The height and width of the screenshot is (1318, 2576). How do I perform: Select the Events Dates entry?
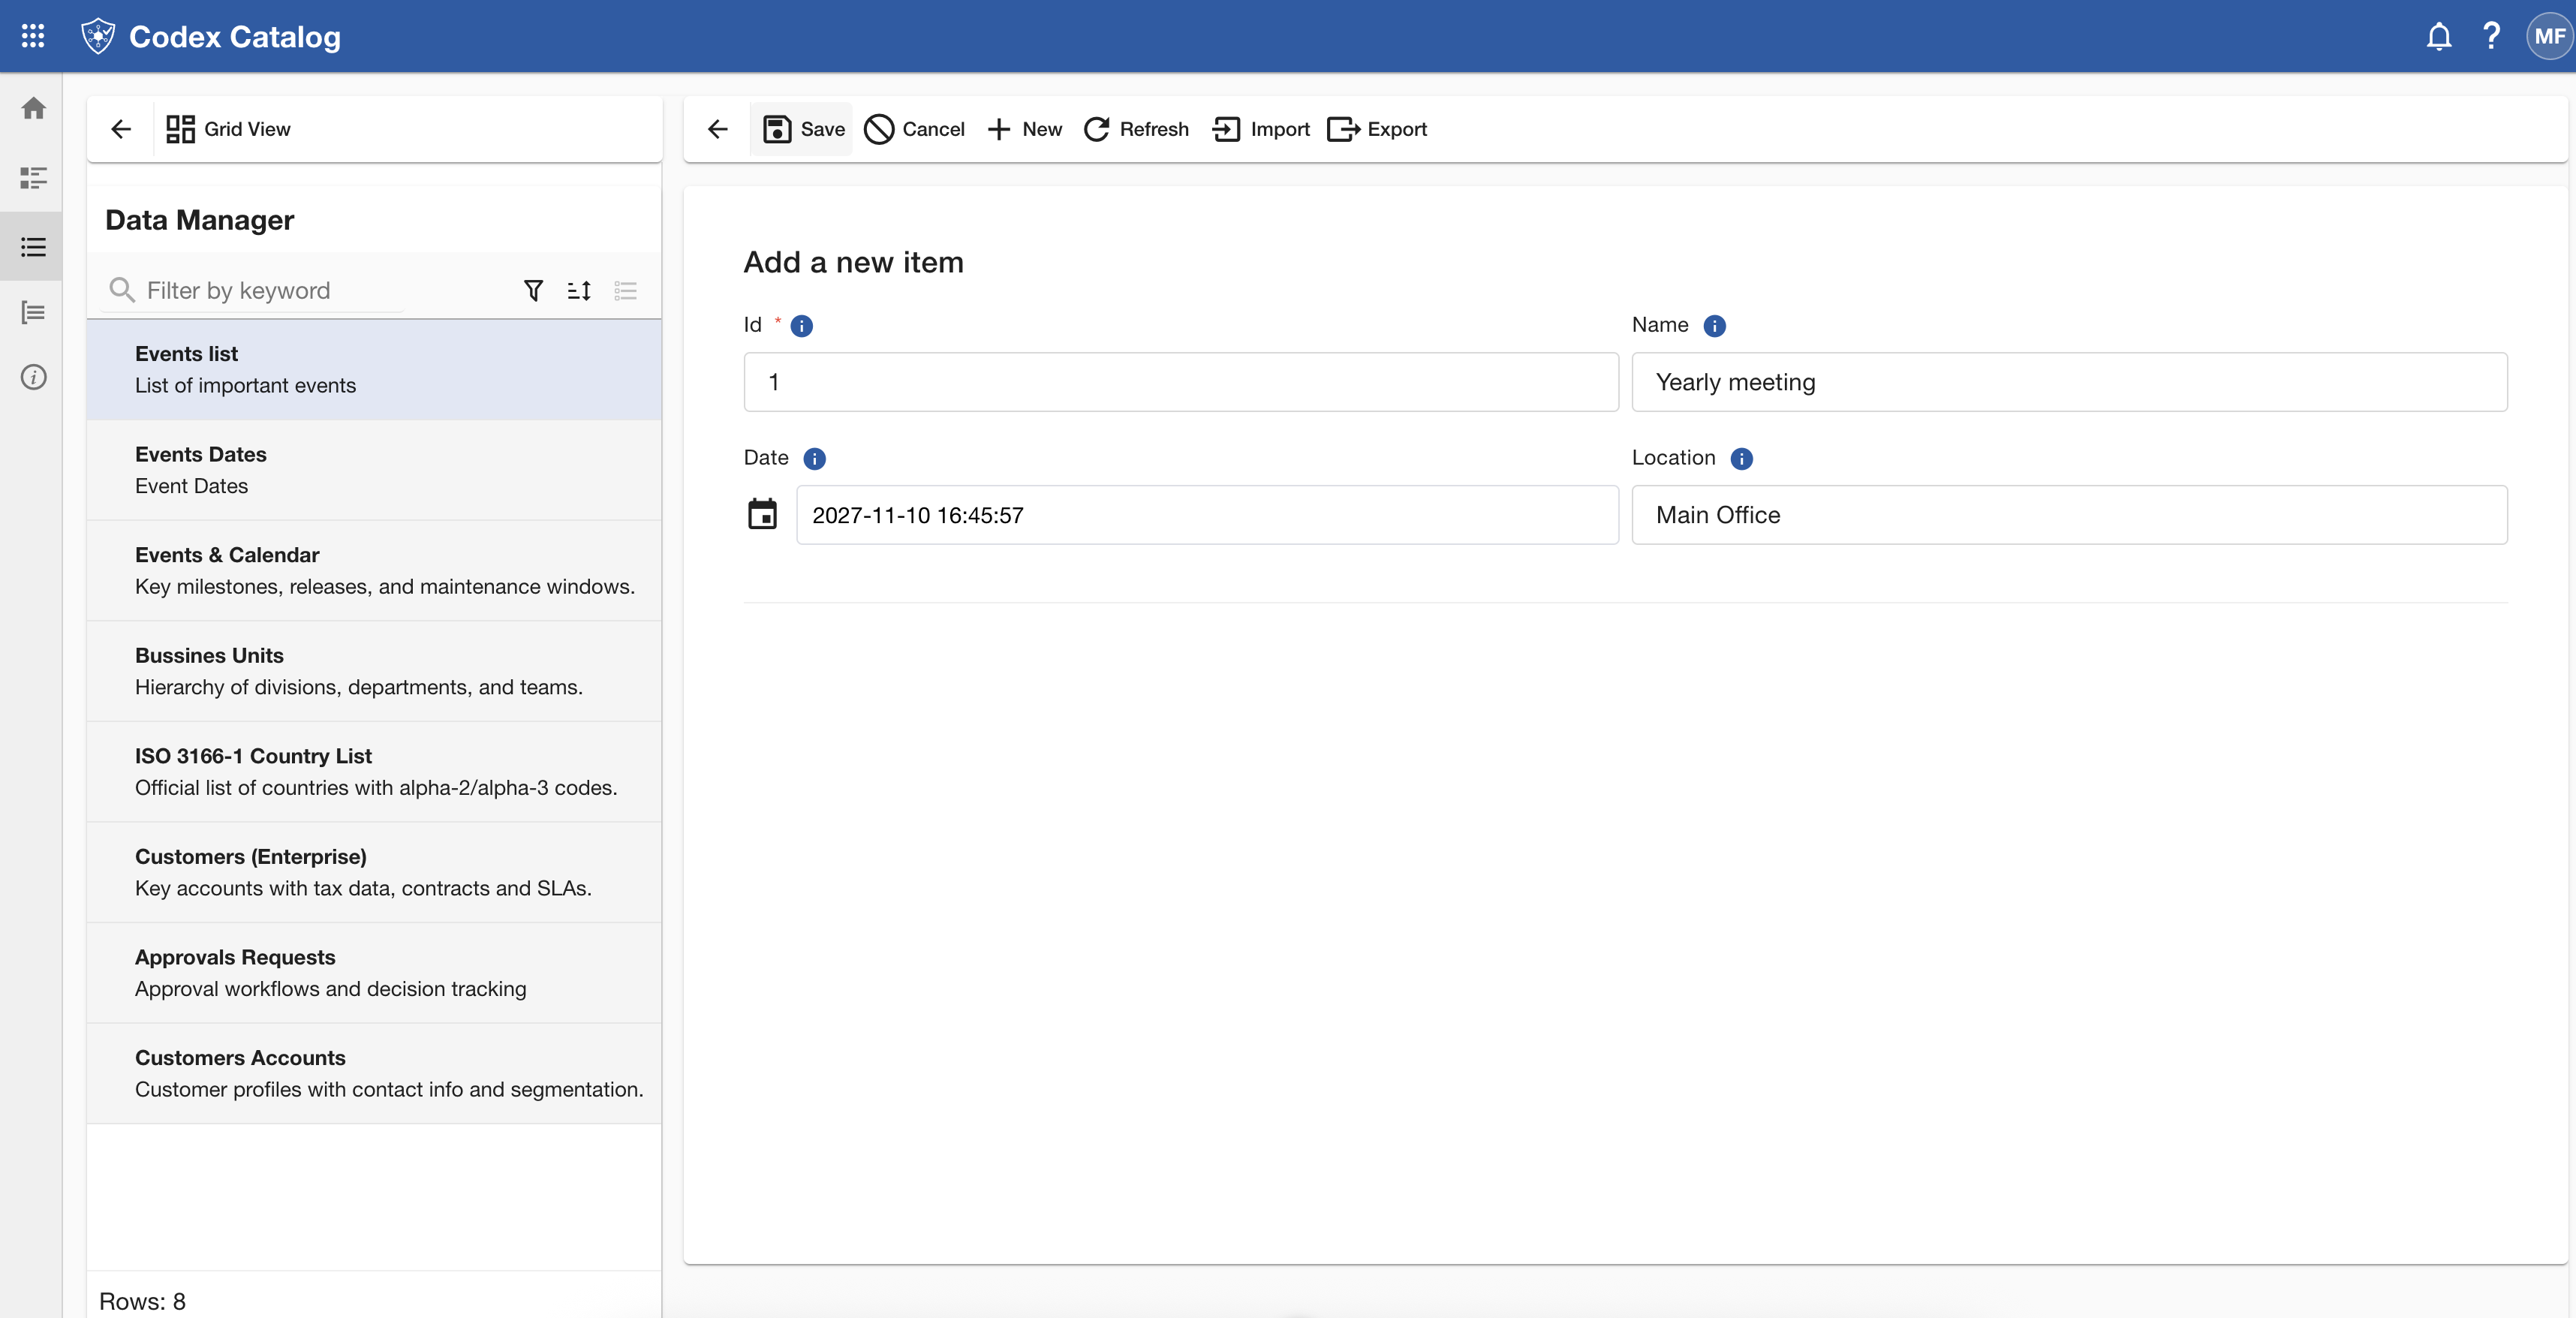click(x=374, y=470)
